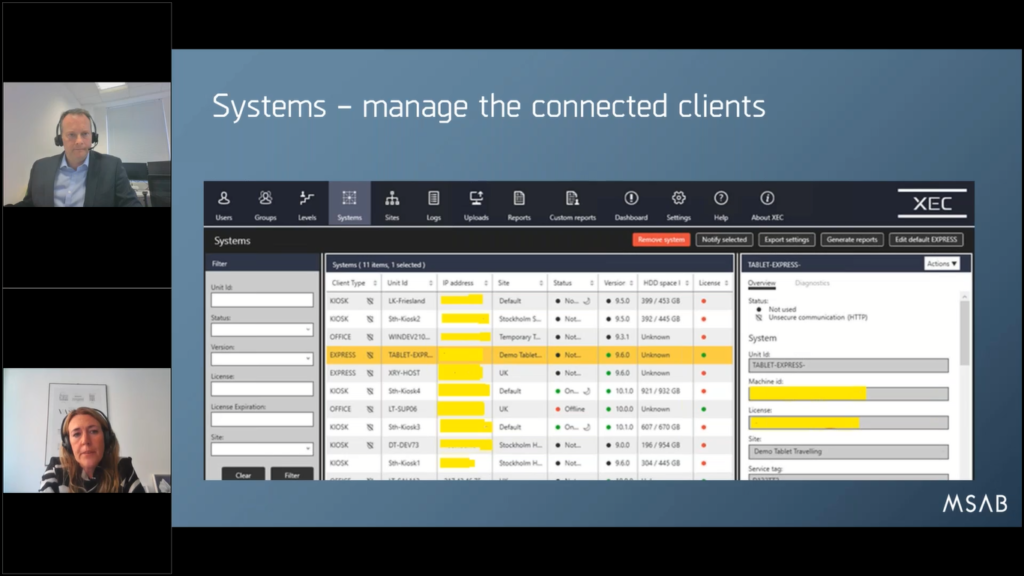The width and height of the screenshot is (1024, 576).
Task: Sort by the IP address column
Action: (x=464, y=283)
